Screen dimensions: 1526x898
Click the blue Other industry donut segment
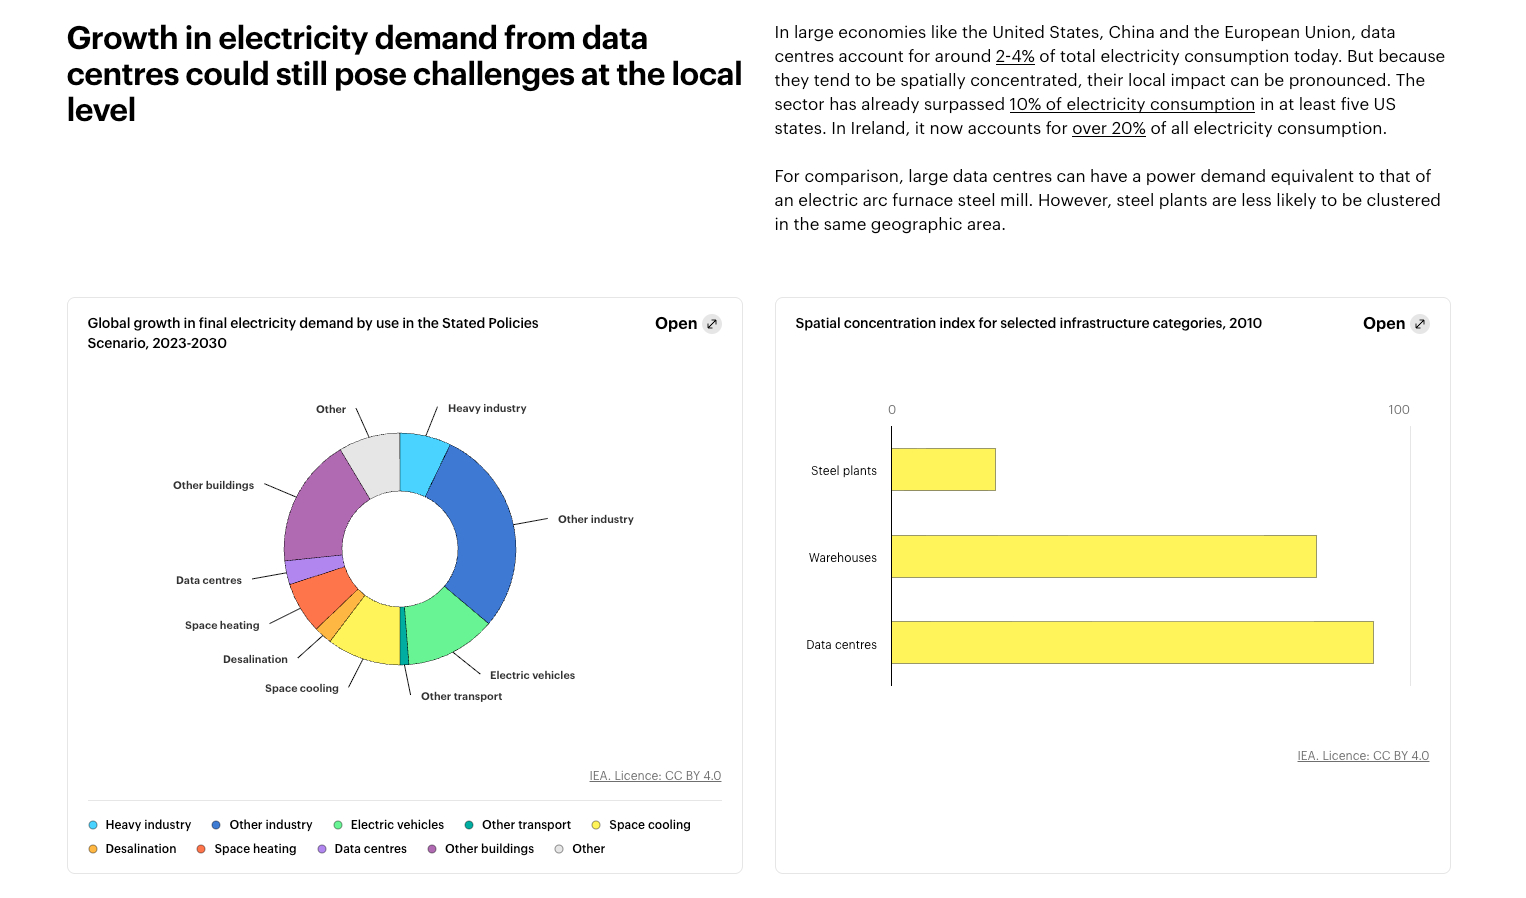(480, 530)
